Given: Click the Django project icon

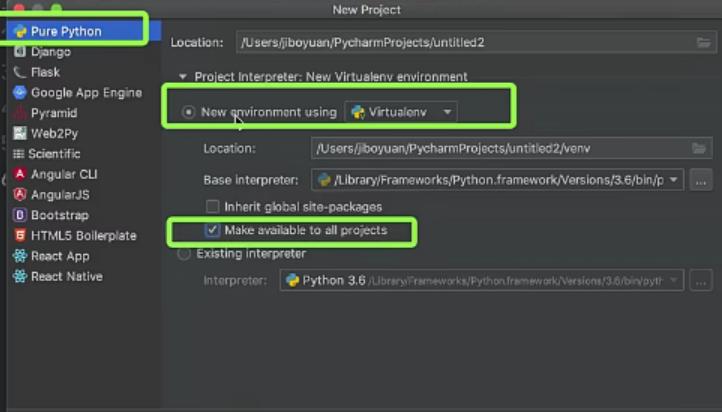Looking at the screenshot, I should [20, 52].
